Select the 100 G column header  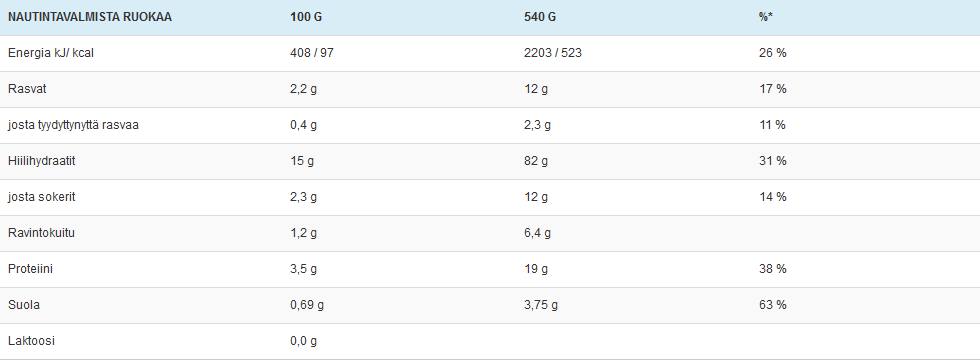click(306, 18)
